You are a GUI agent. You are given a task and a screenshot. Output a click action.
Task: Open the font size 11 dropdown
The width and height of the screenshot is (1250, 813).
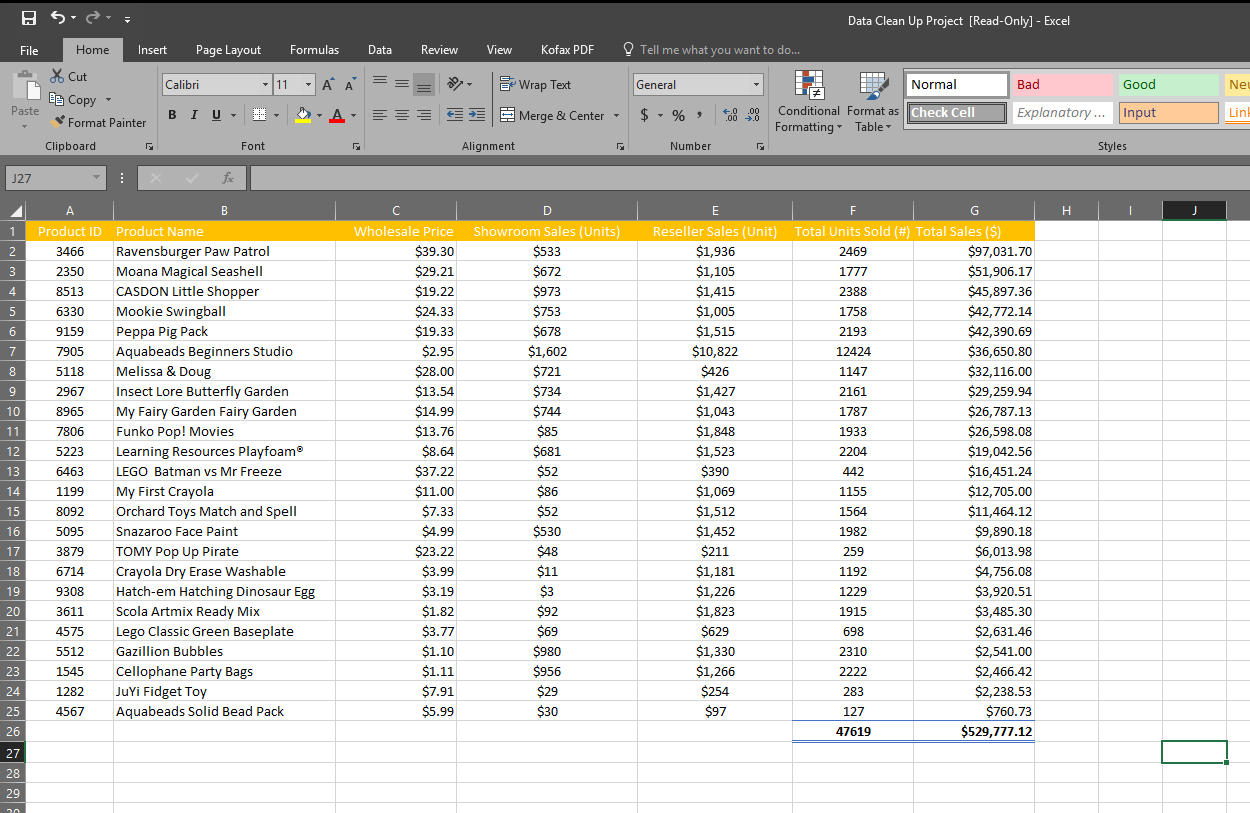click(308, 85)
